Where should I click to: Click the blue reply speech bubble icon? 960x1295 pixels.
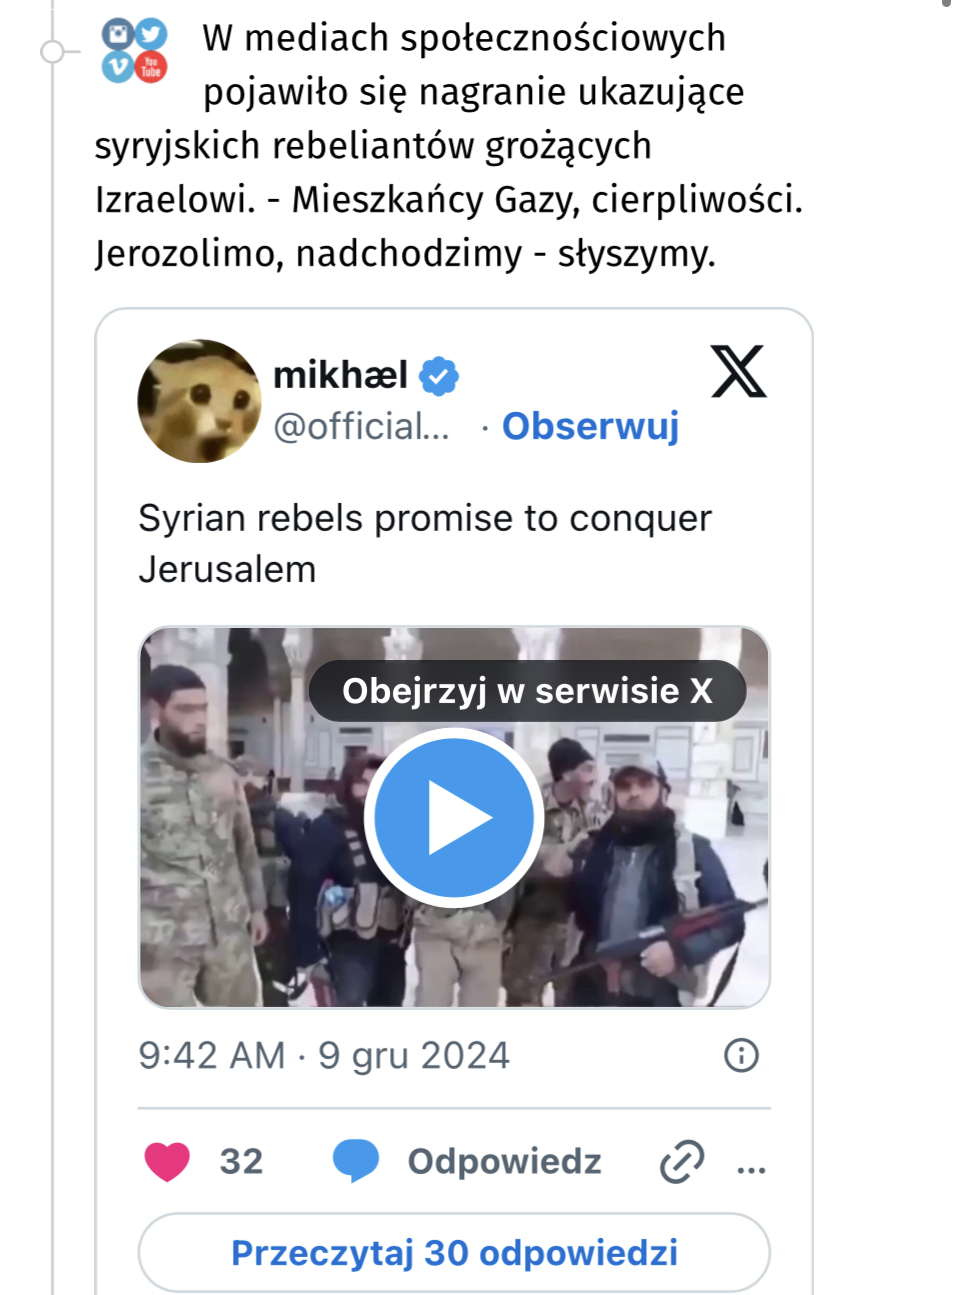pyautogui.click(x=355, y=1161)
